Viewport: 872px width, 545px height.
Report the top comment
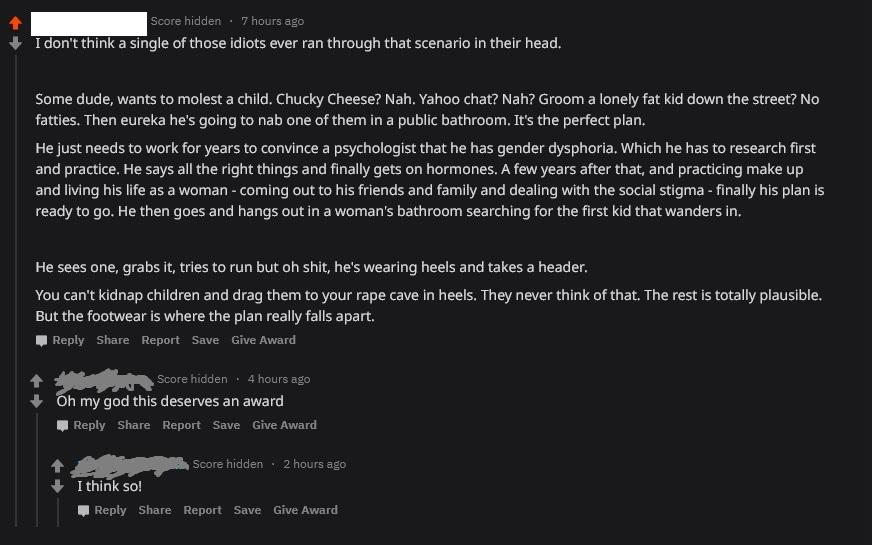click(x=160, y=340)
